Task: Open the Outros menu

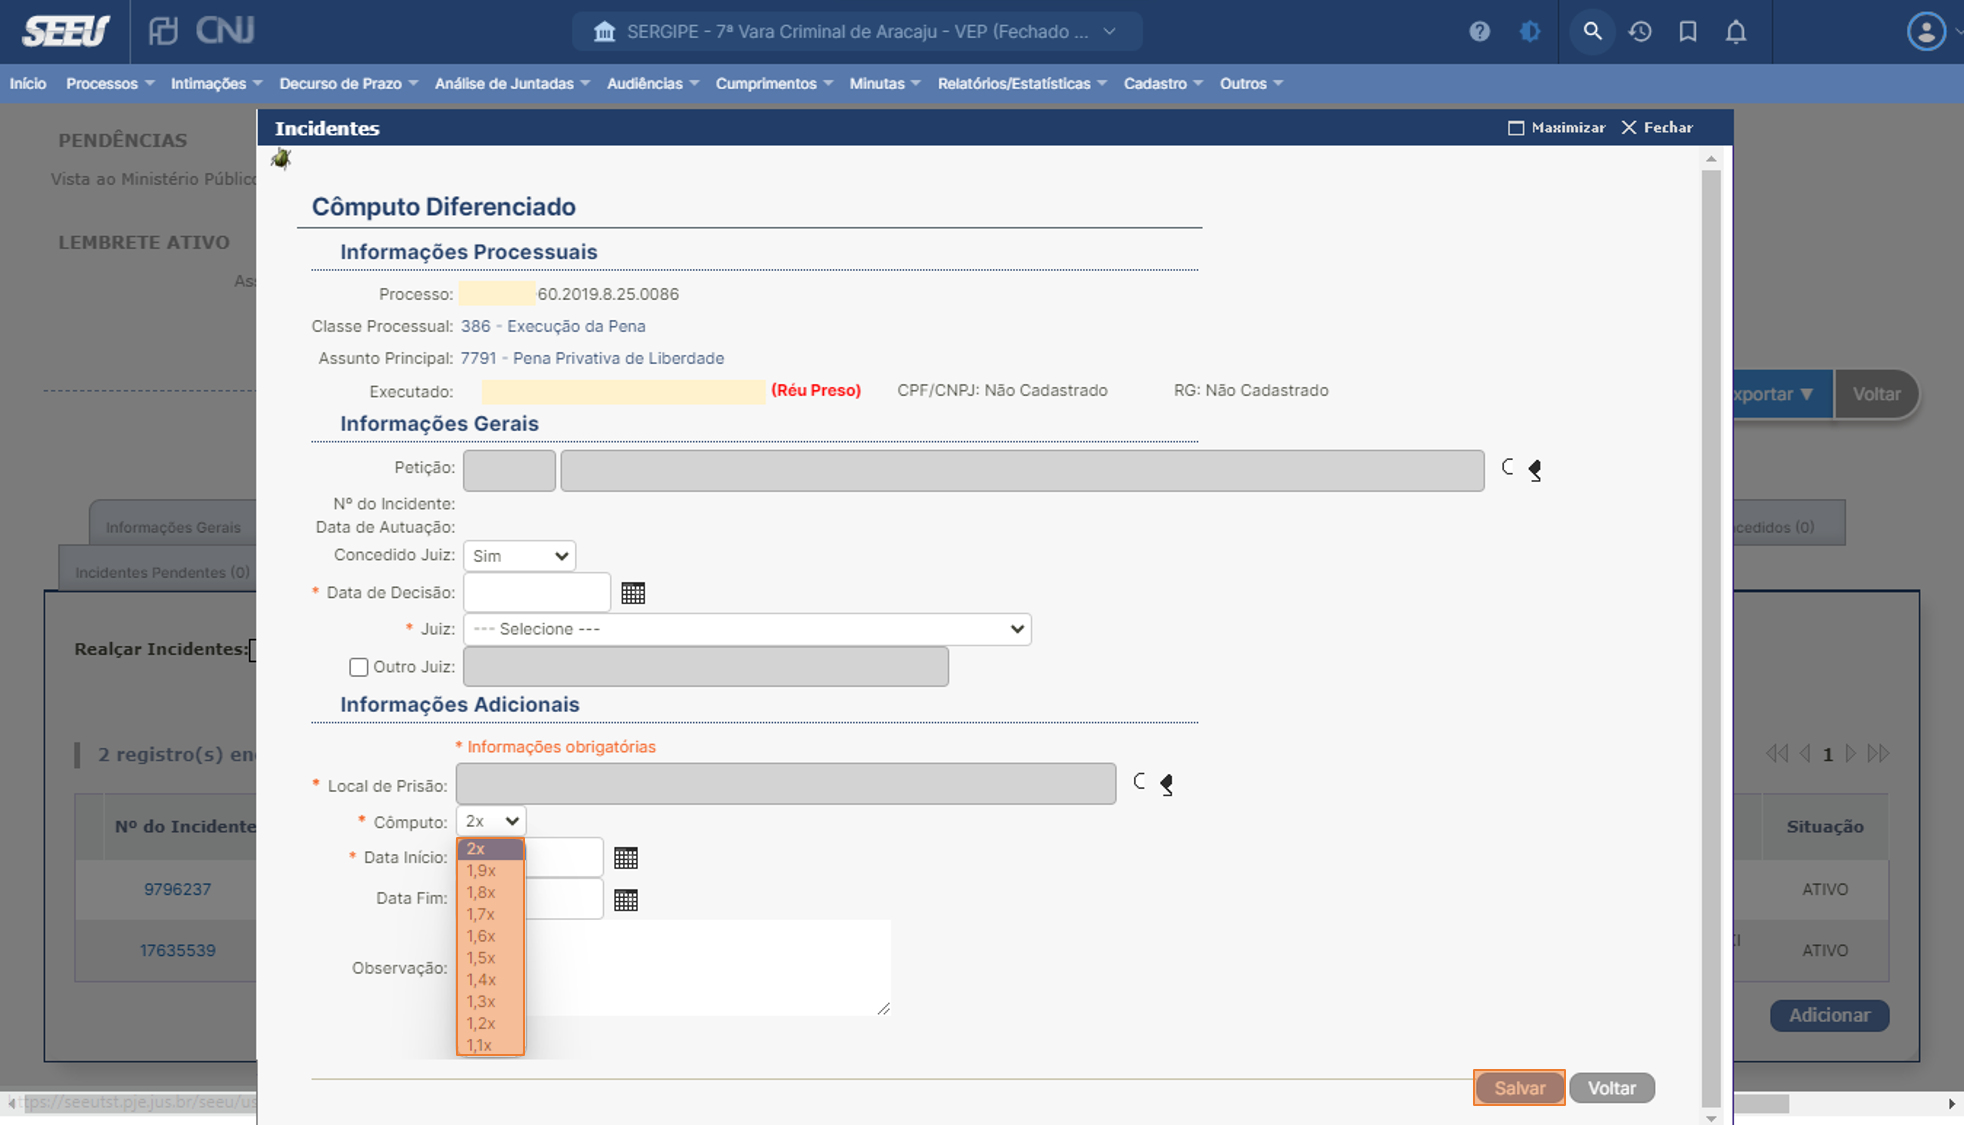Action: click(1251, 83)
